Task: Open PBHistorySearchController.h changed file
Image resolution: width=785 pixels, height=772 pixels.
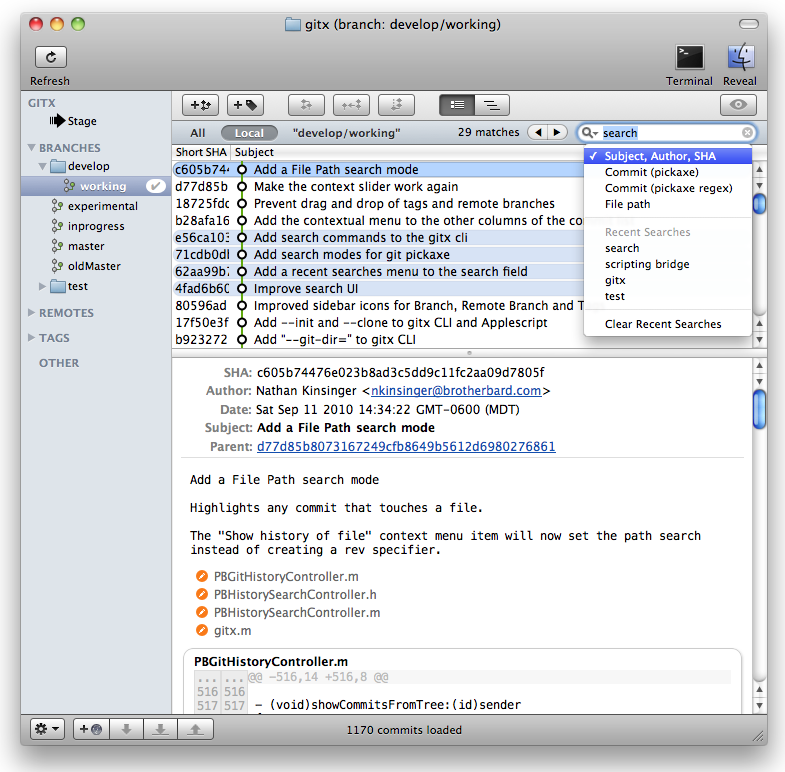Action: [295, 595]
